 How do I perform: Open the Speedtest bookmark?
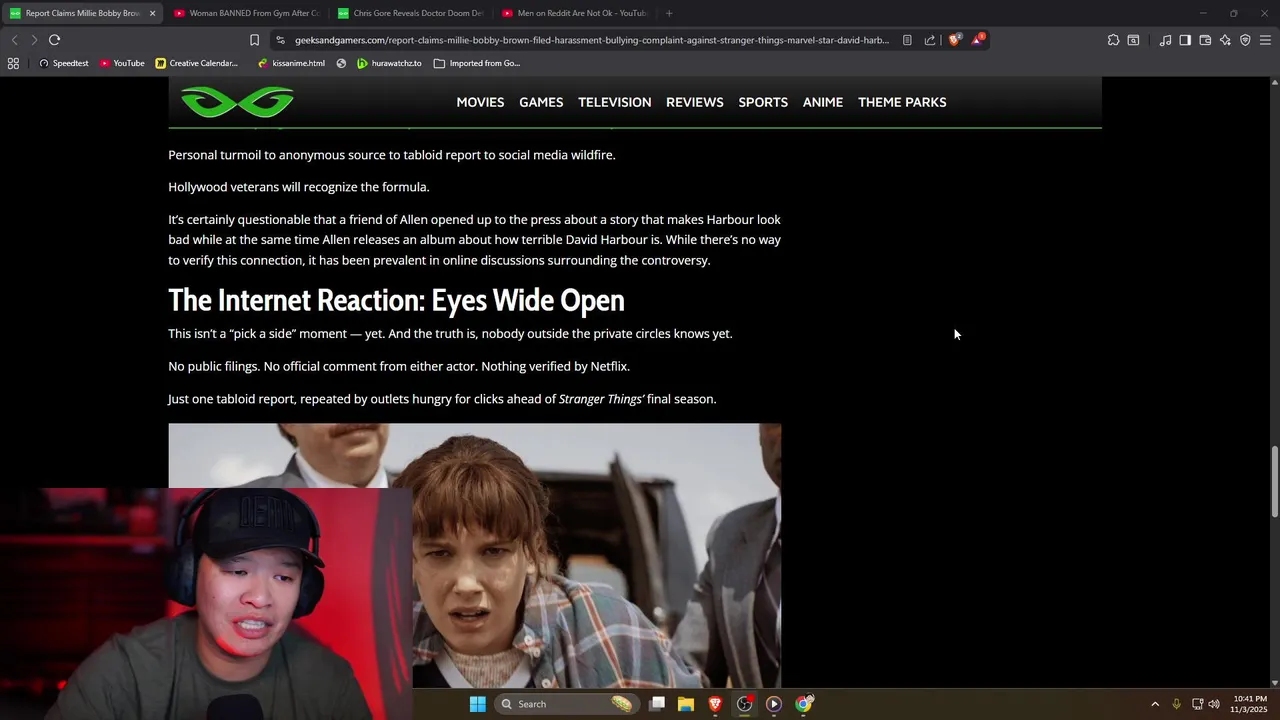click(x=63, y=63)
